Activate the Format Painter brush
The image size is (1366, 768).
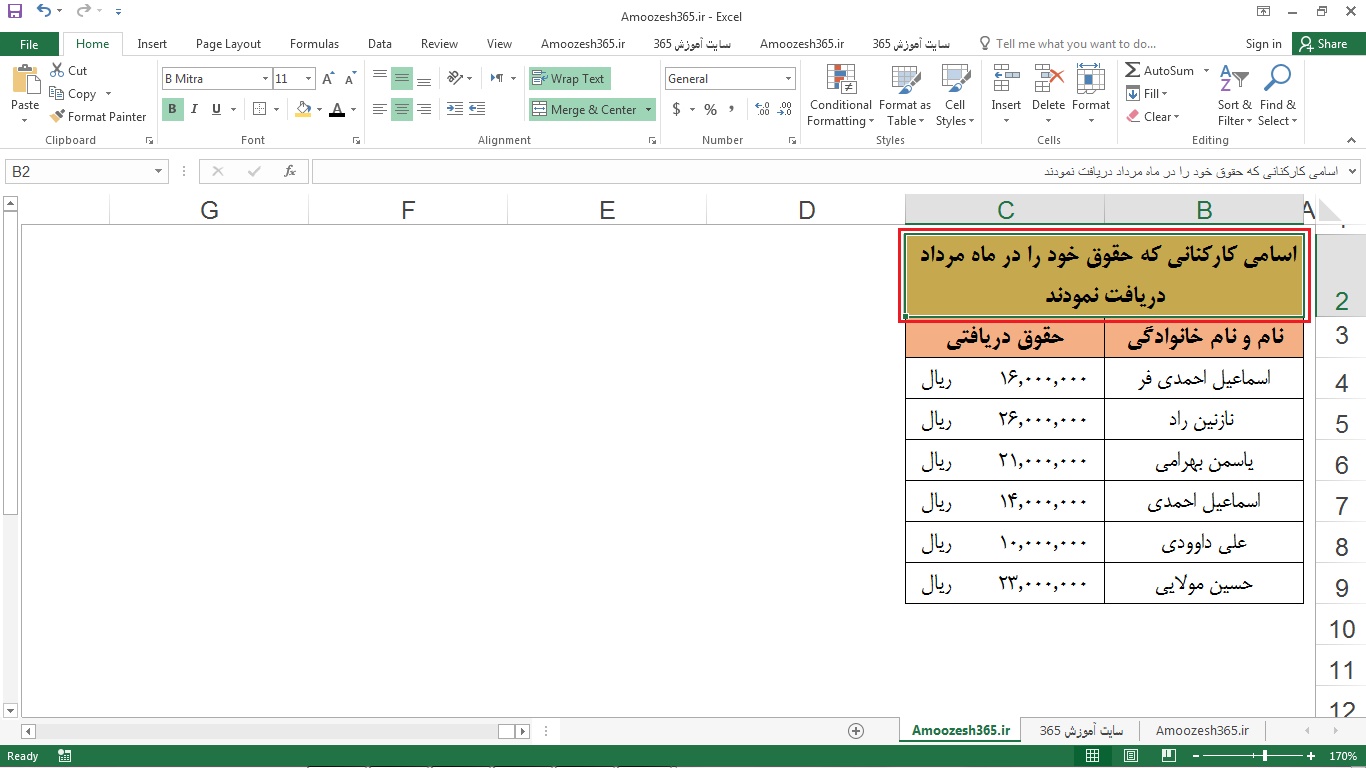[57, 117]
